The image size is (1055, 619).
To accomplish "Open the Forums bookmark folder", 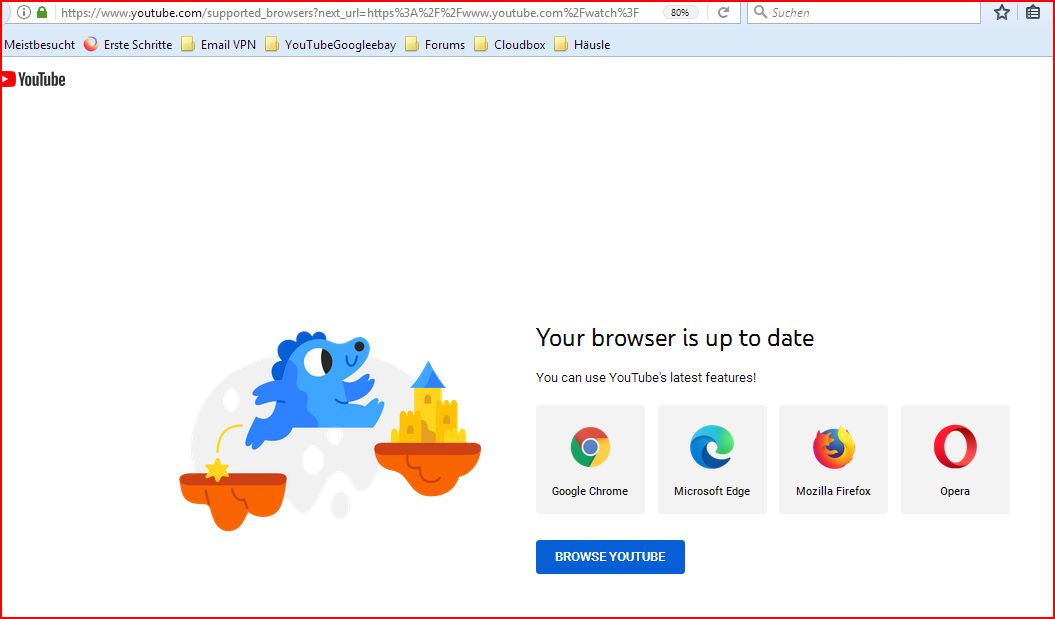I will coord(435,44).
